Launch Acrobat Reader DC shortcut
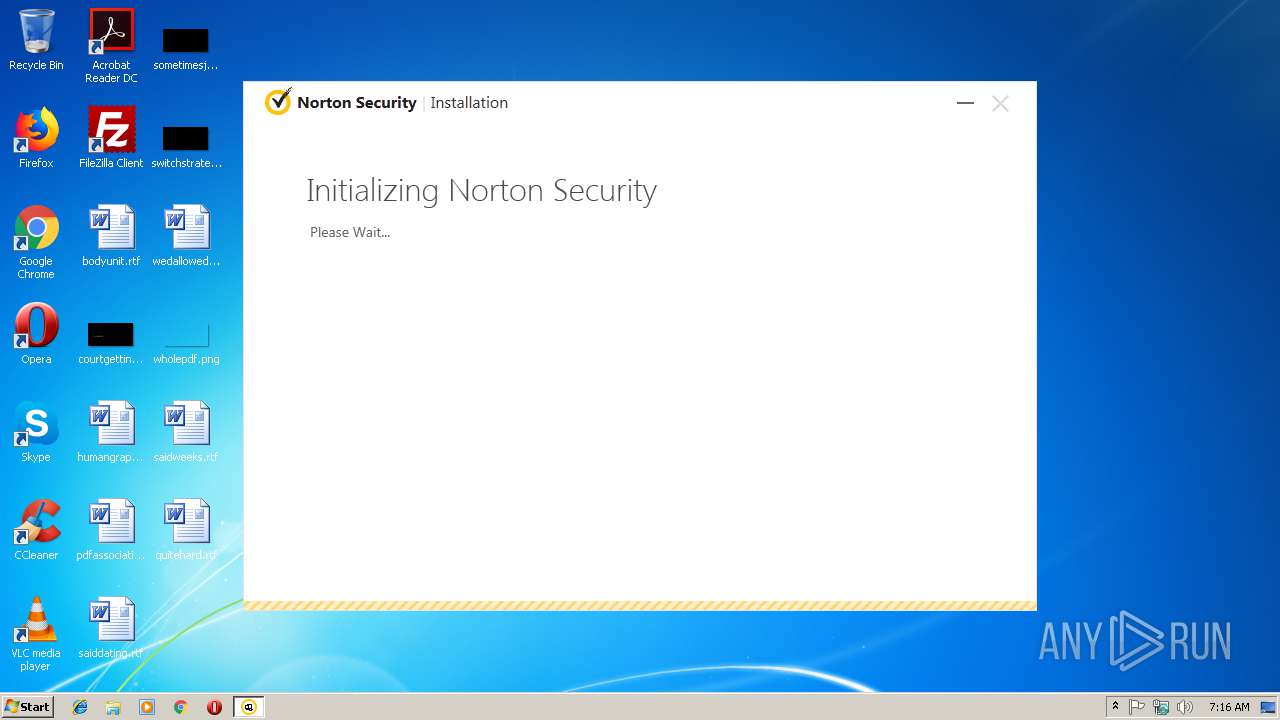 (x=111, y=46)
